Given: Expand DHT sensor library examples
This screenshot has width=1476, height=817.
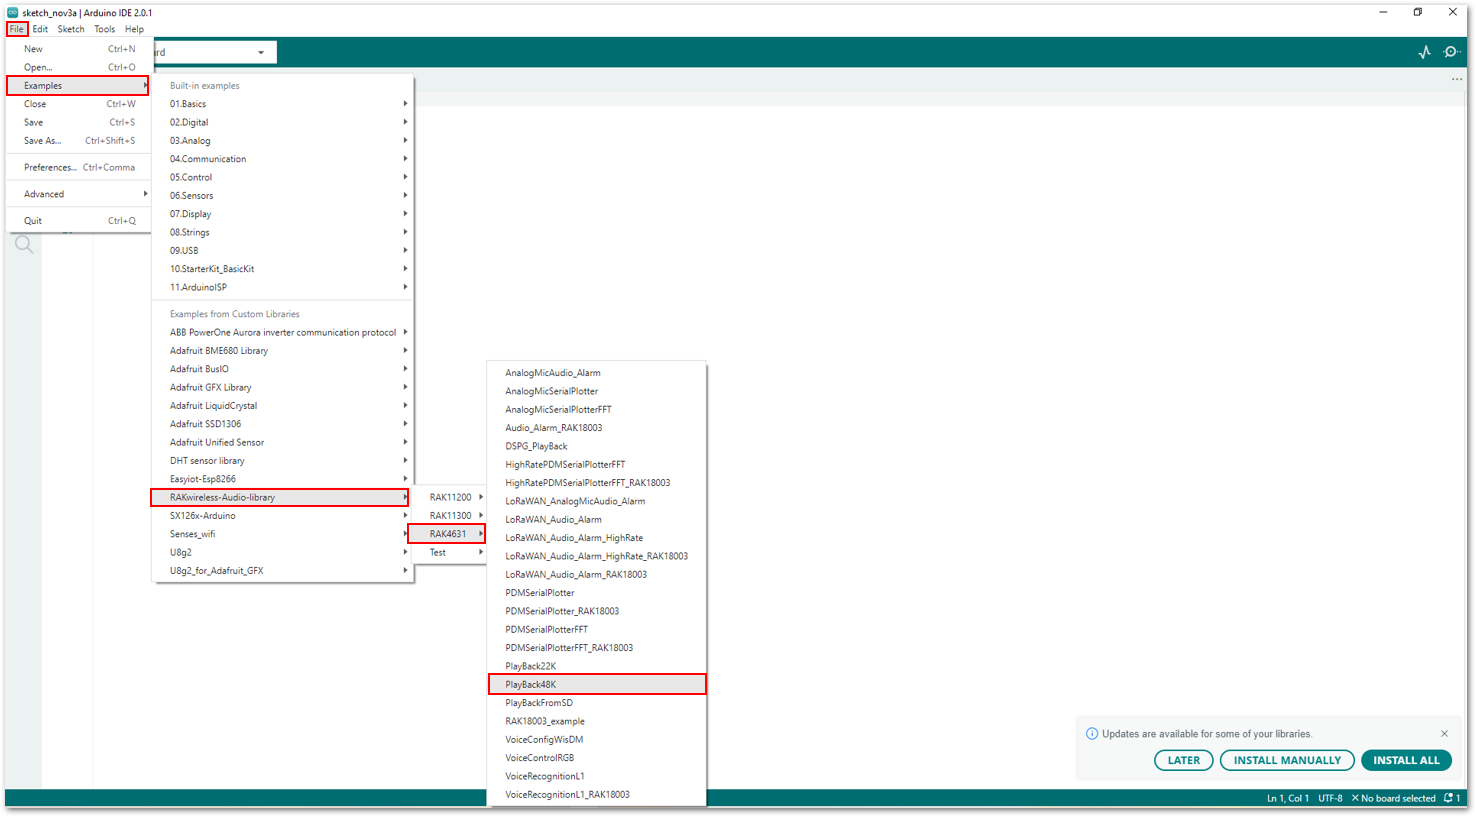Looking at the screenshot, I should 283,461.
